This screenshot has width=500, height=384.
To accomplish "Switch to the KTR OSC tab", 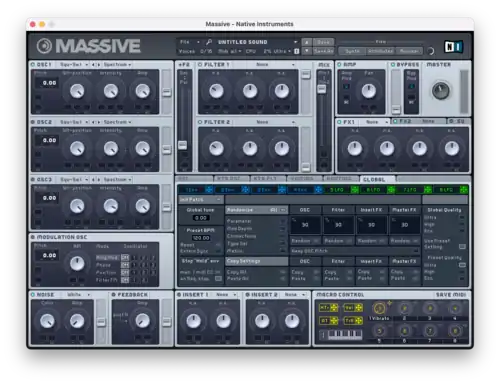I will point(232,179).
